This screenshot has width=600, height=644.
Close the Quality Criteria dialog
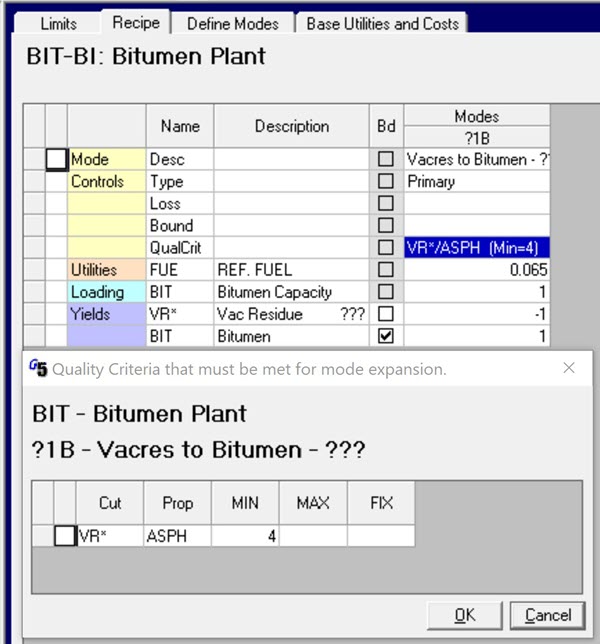pos(569,368)
